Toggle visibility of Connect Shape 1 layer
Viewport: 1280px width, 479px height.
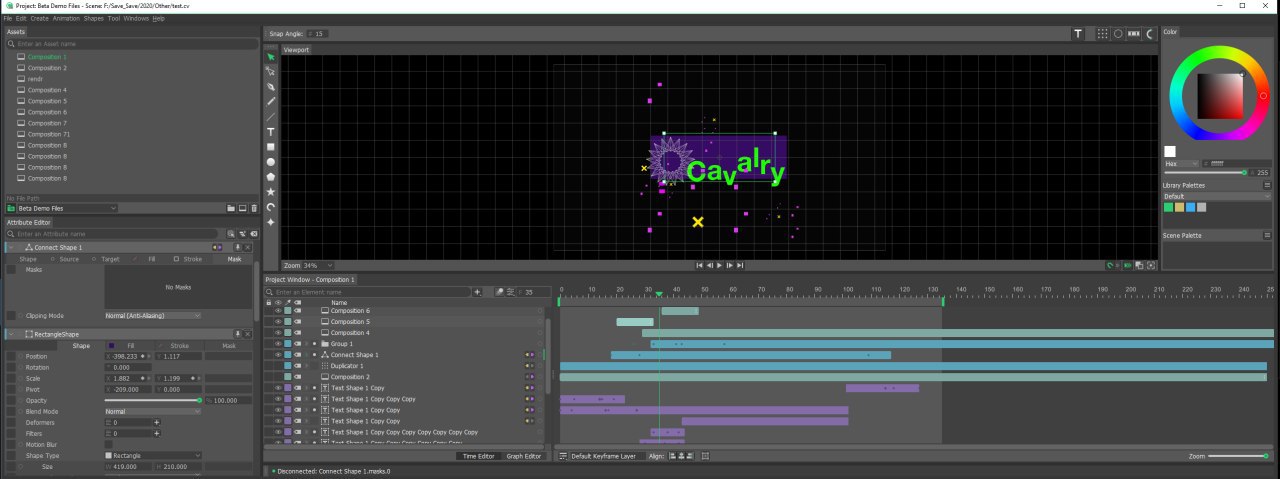[x=278, y=355]
